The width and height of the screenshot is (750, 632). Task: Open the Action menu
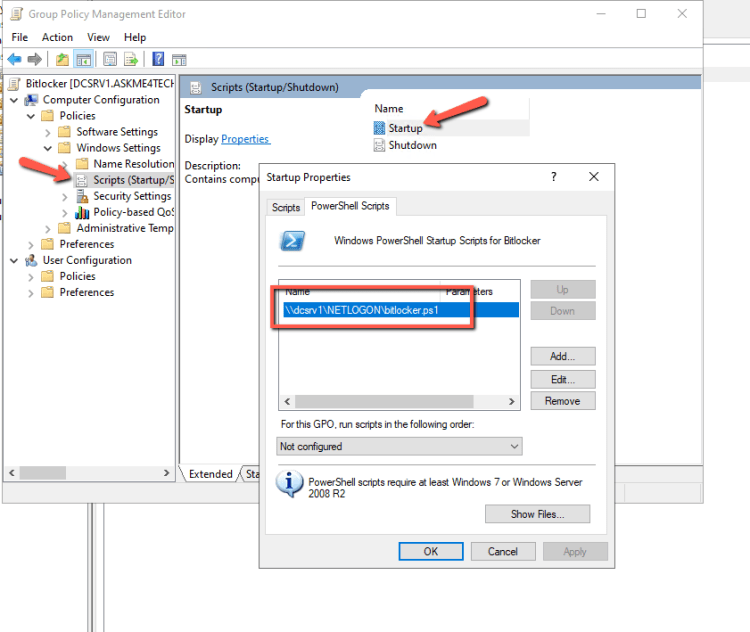click(57, 37)
